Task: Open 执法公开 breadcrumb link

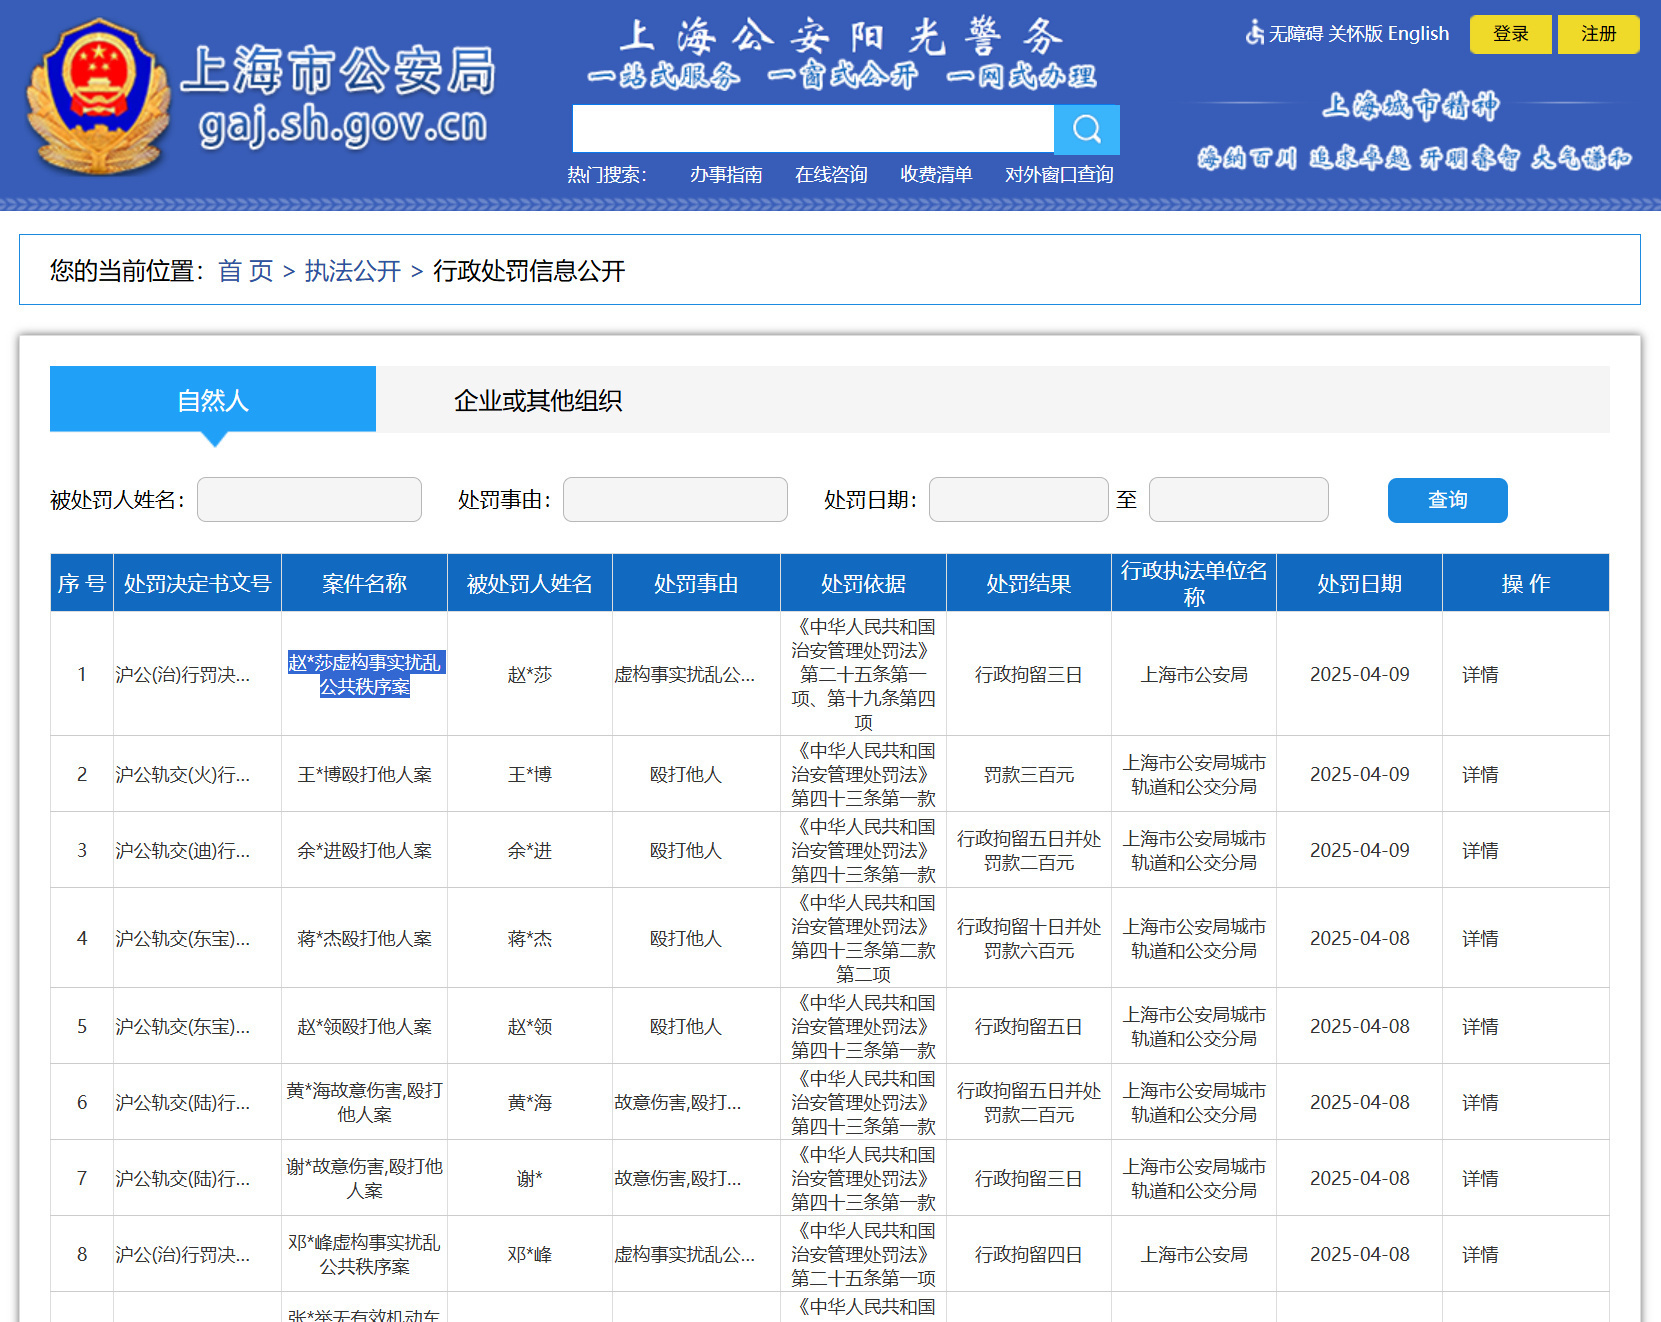Action: (x=352, y=271)
